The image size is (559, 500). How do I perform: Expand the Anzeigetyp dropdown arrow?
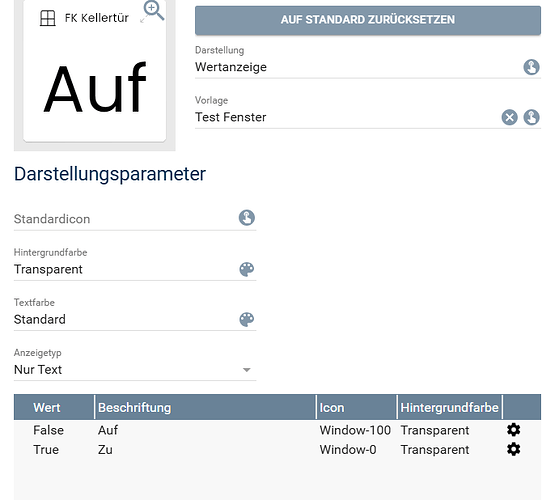coord(246,370)
